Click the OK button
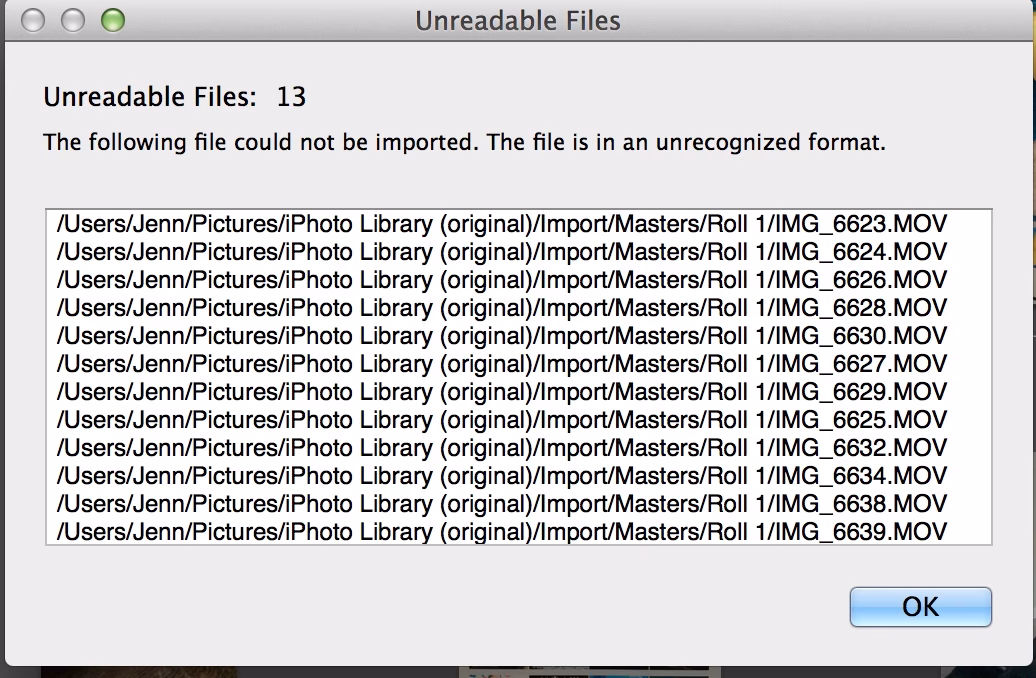The height and width of the screenshot is (678, 1036). click(919, 607)
